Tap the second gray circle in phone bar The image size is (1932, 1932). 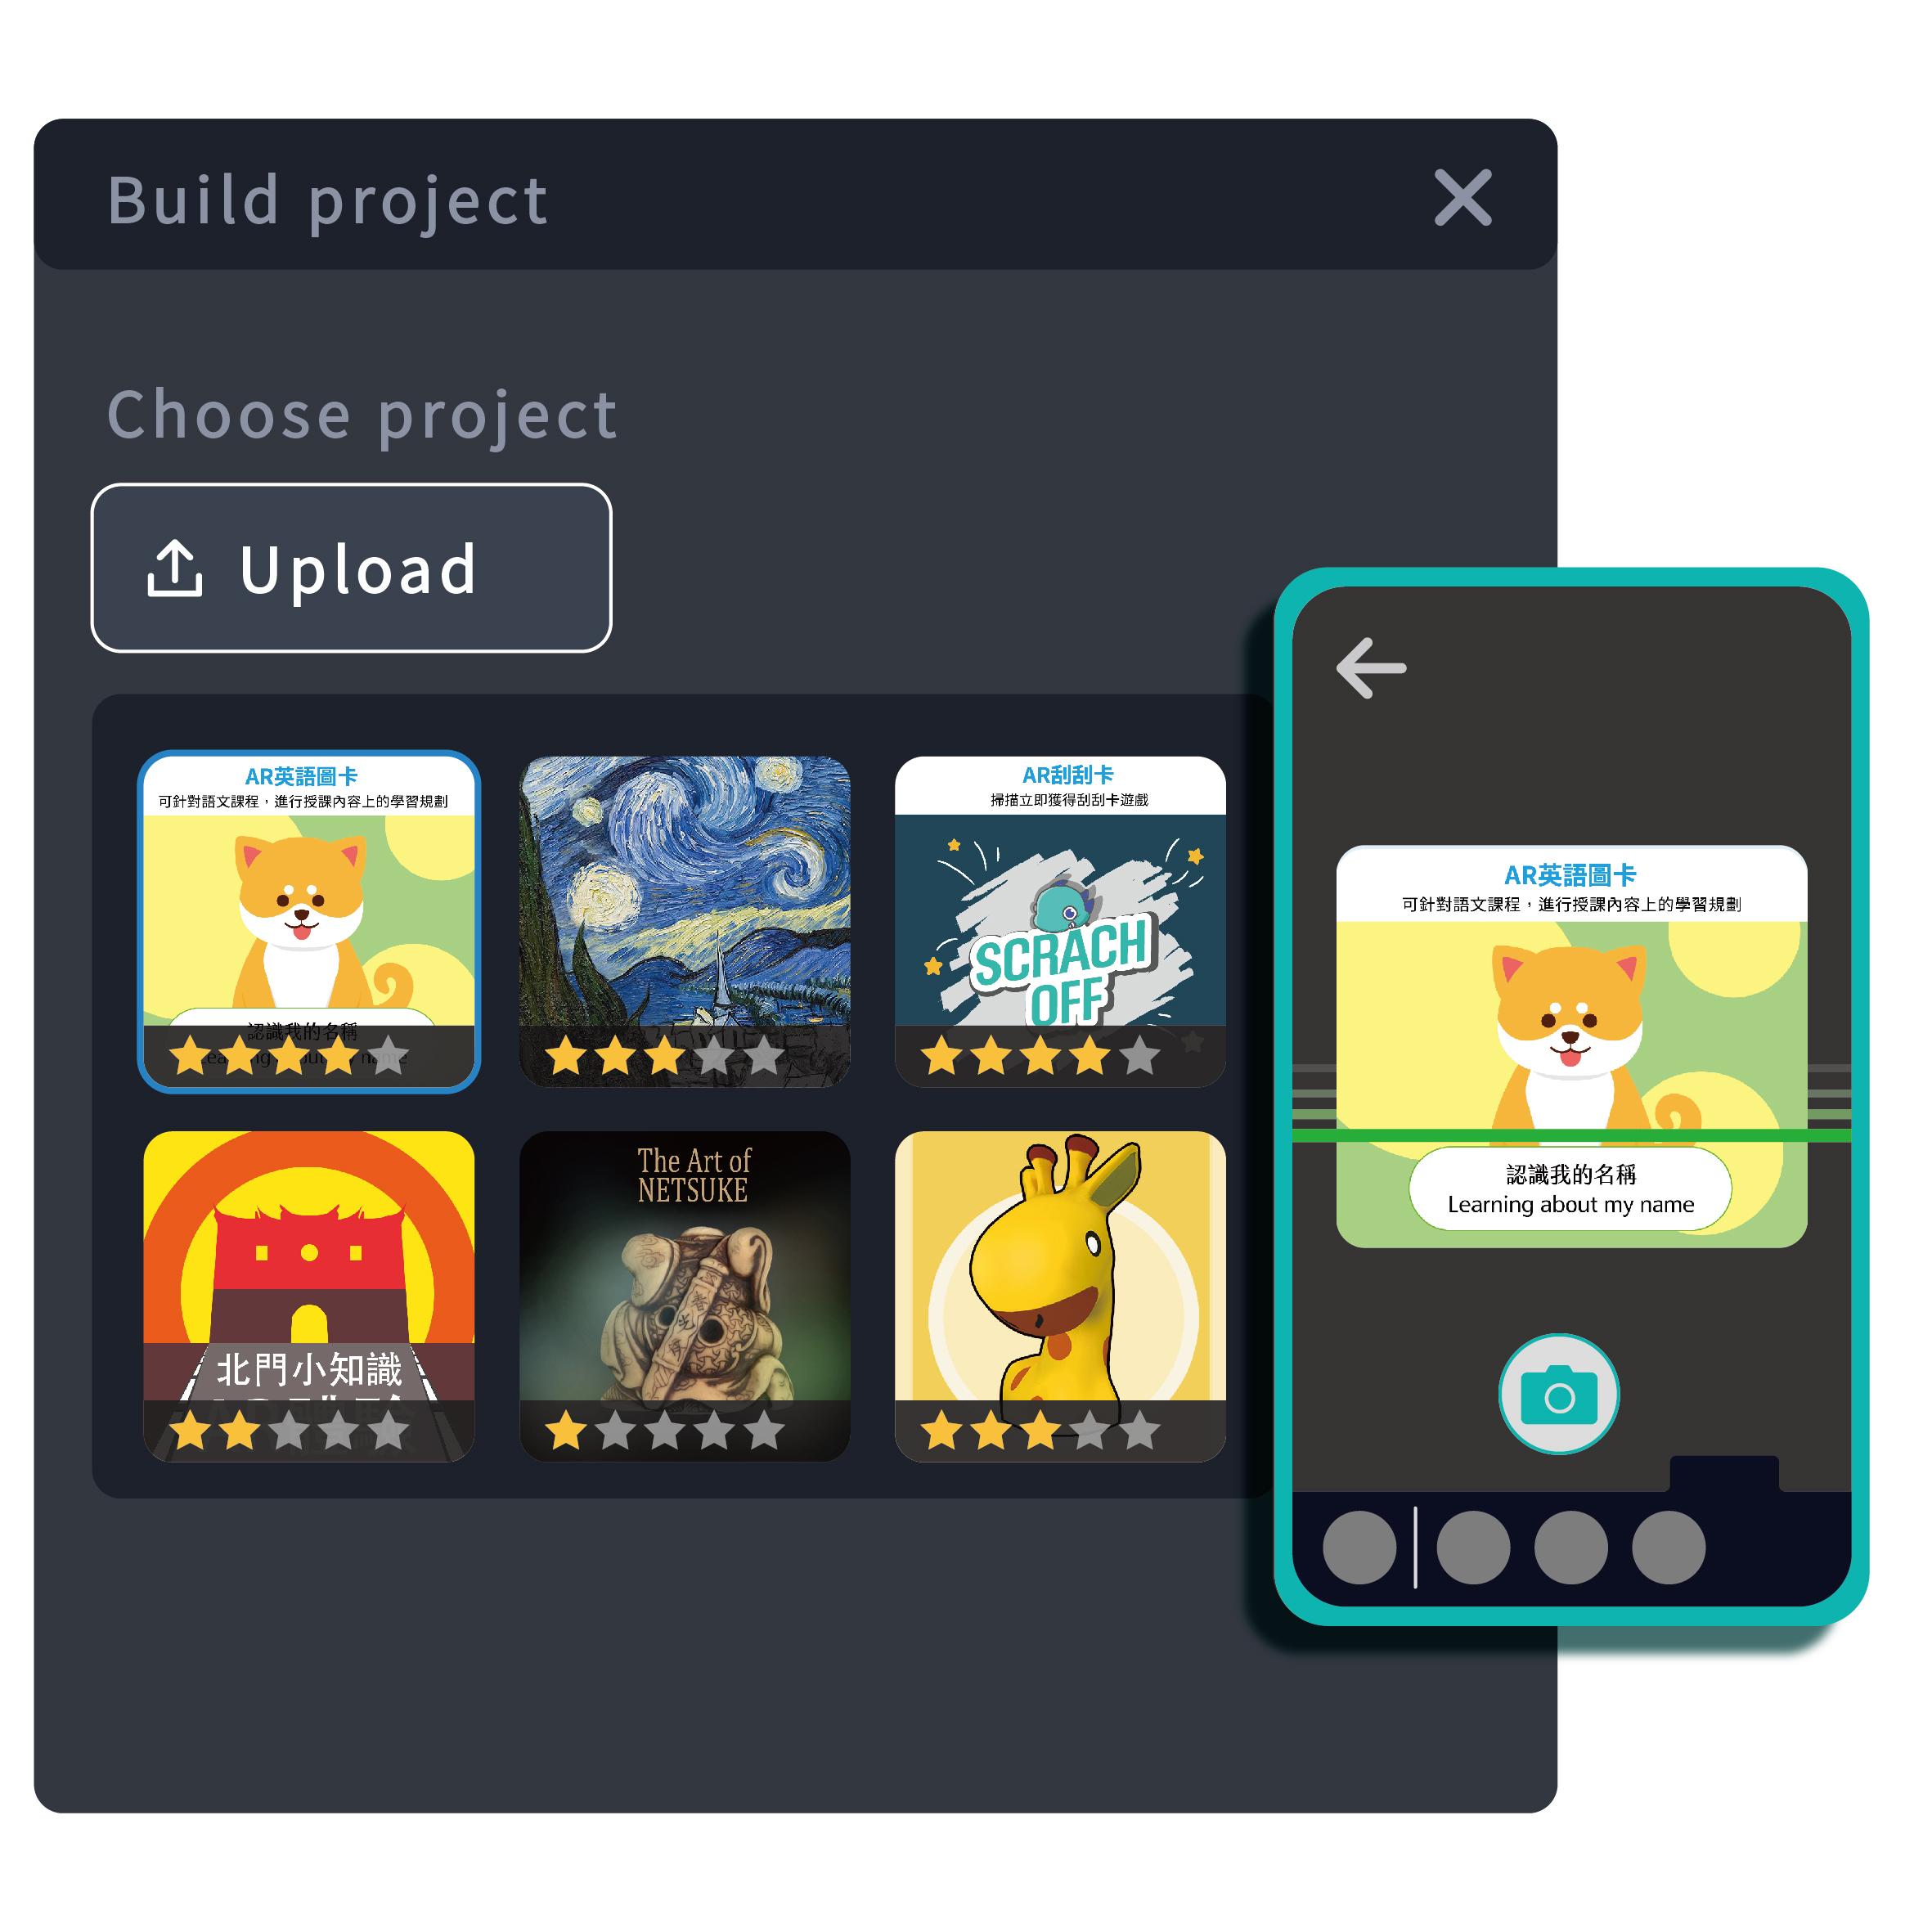(x=1473, y=1547)
